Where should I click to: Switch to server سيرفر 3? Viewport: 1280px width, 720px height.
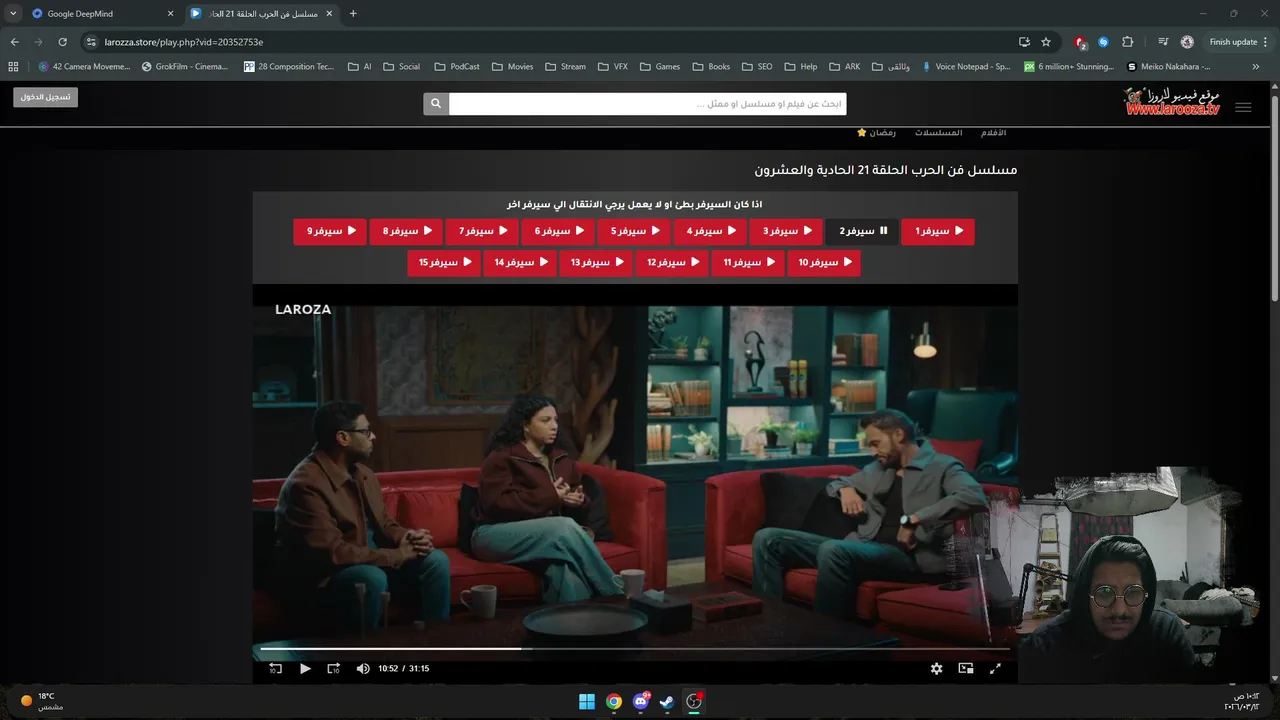tap(786, 231)
